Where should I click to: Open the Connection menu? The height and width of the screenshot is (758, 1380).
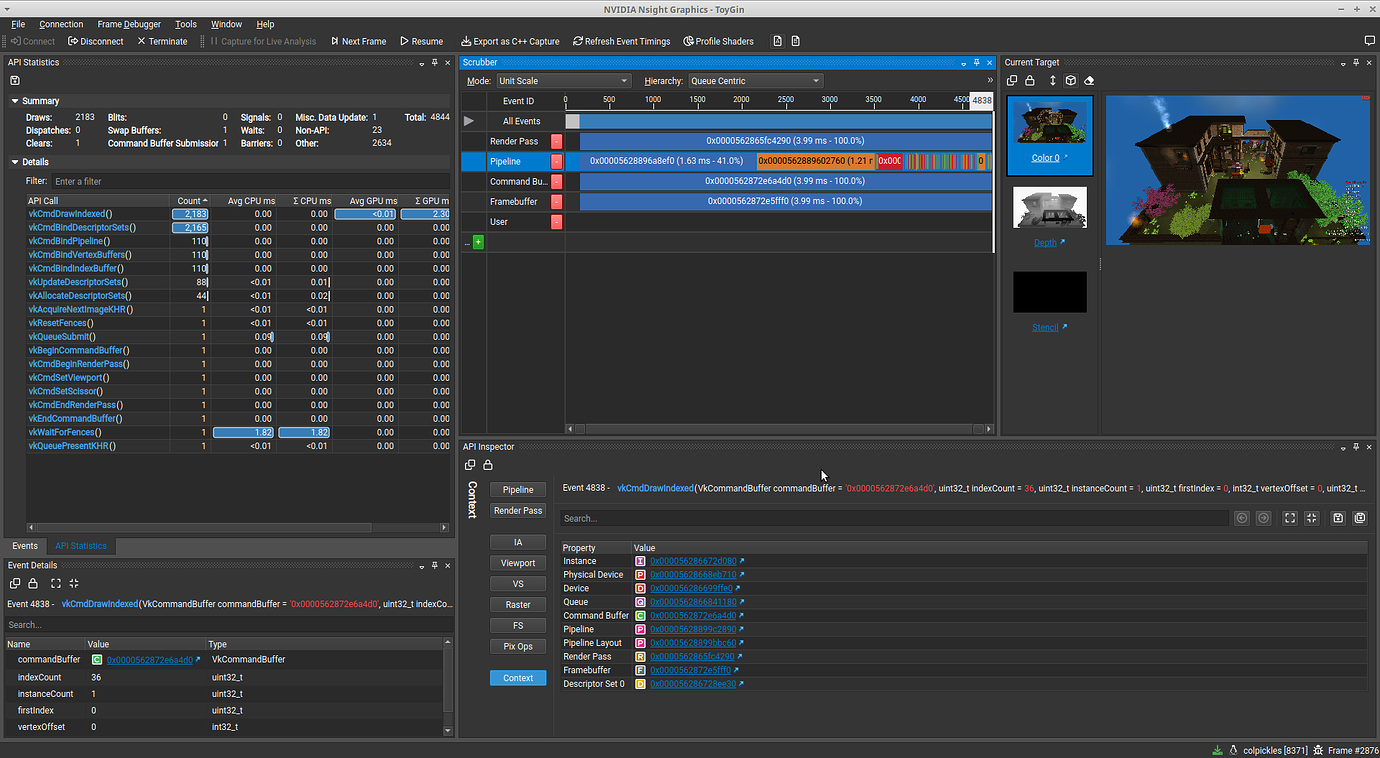tap(62, 24)
